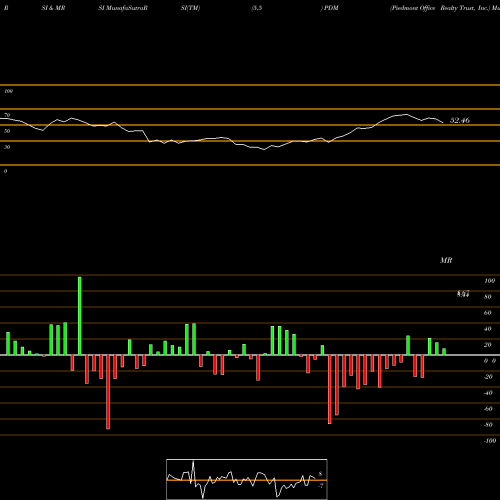Click the overlapping MR value above 80

(x=463, y=294)
